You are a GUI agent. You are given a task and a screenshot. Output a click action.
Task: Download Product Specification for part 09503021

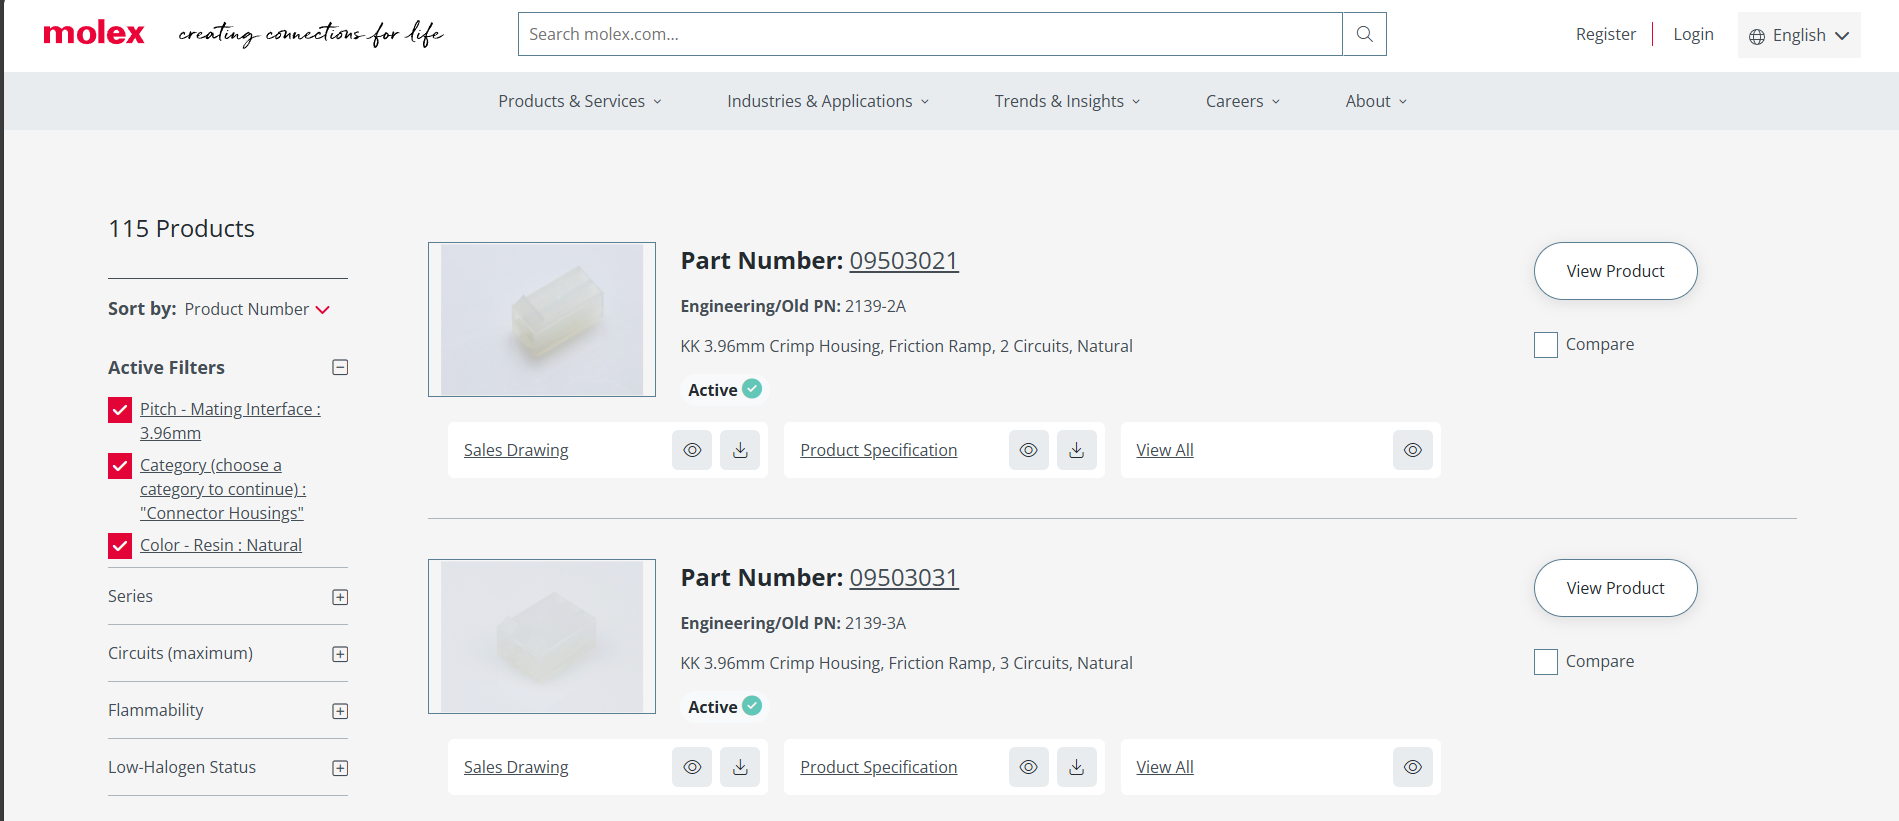point(1077,450)
